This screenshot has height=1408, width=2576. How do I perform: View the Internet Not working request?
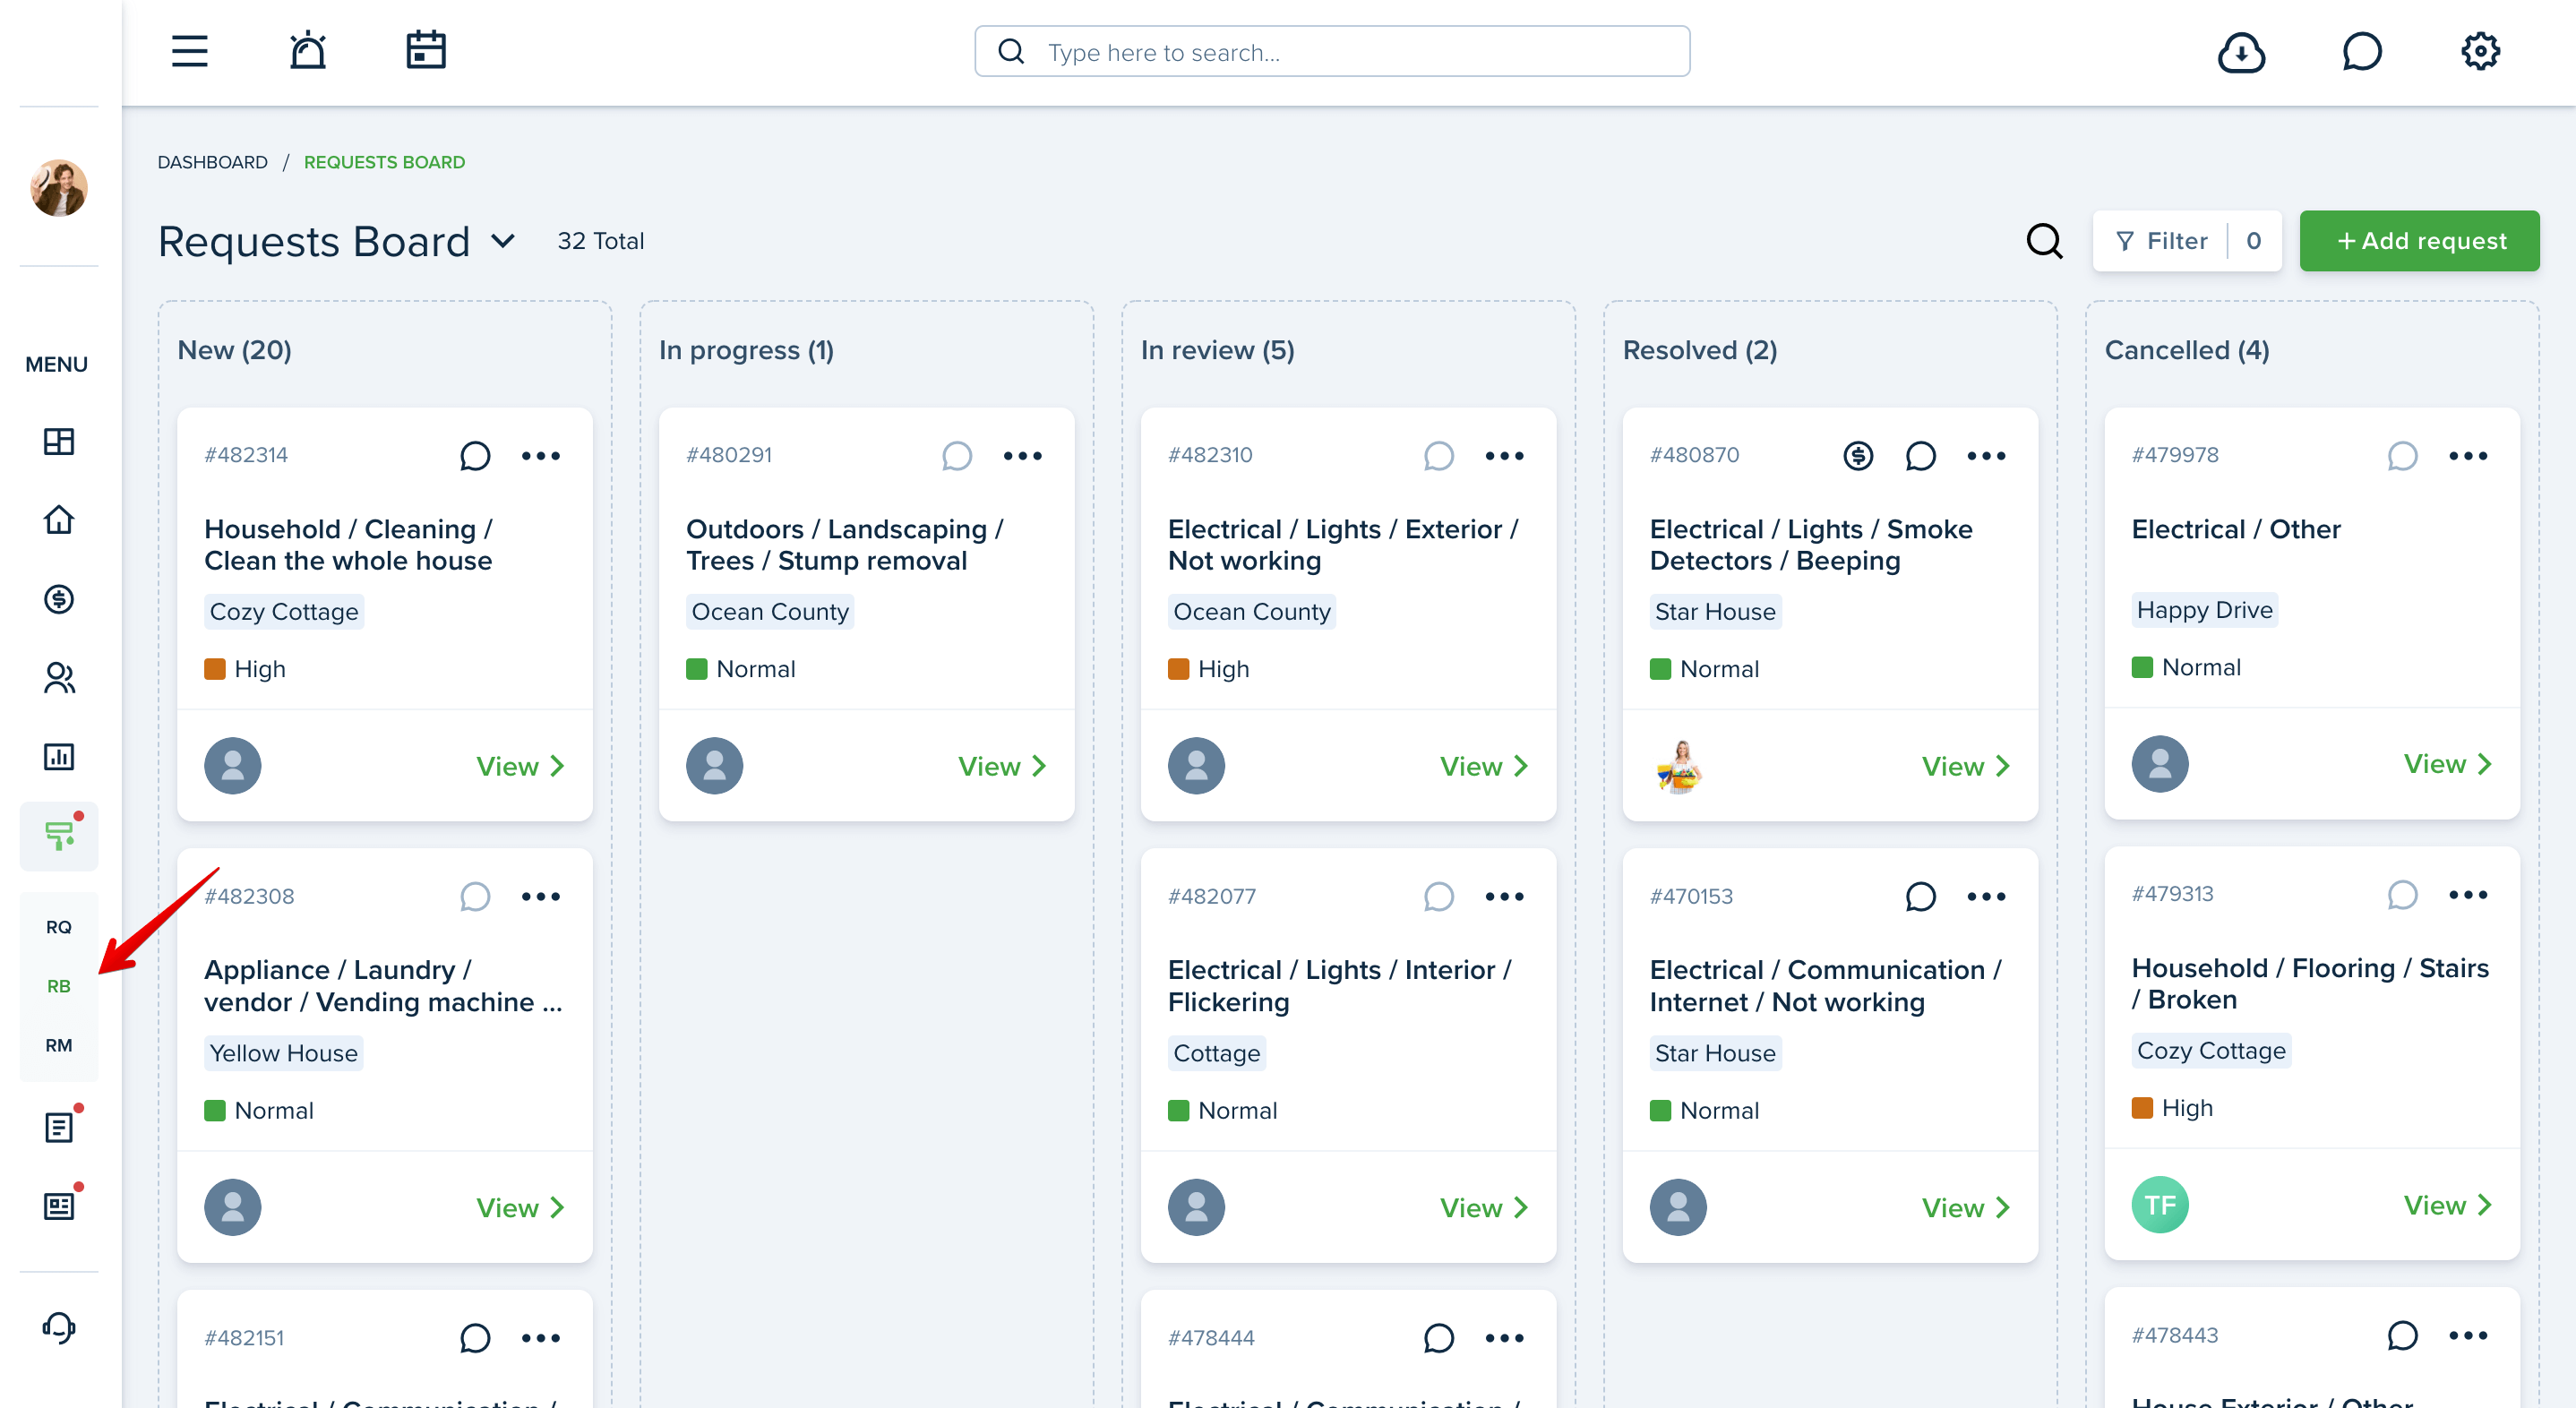tap(1966, 1208)
